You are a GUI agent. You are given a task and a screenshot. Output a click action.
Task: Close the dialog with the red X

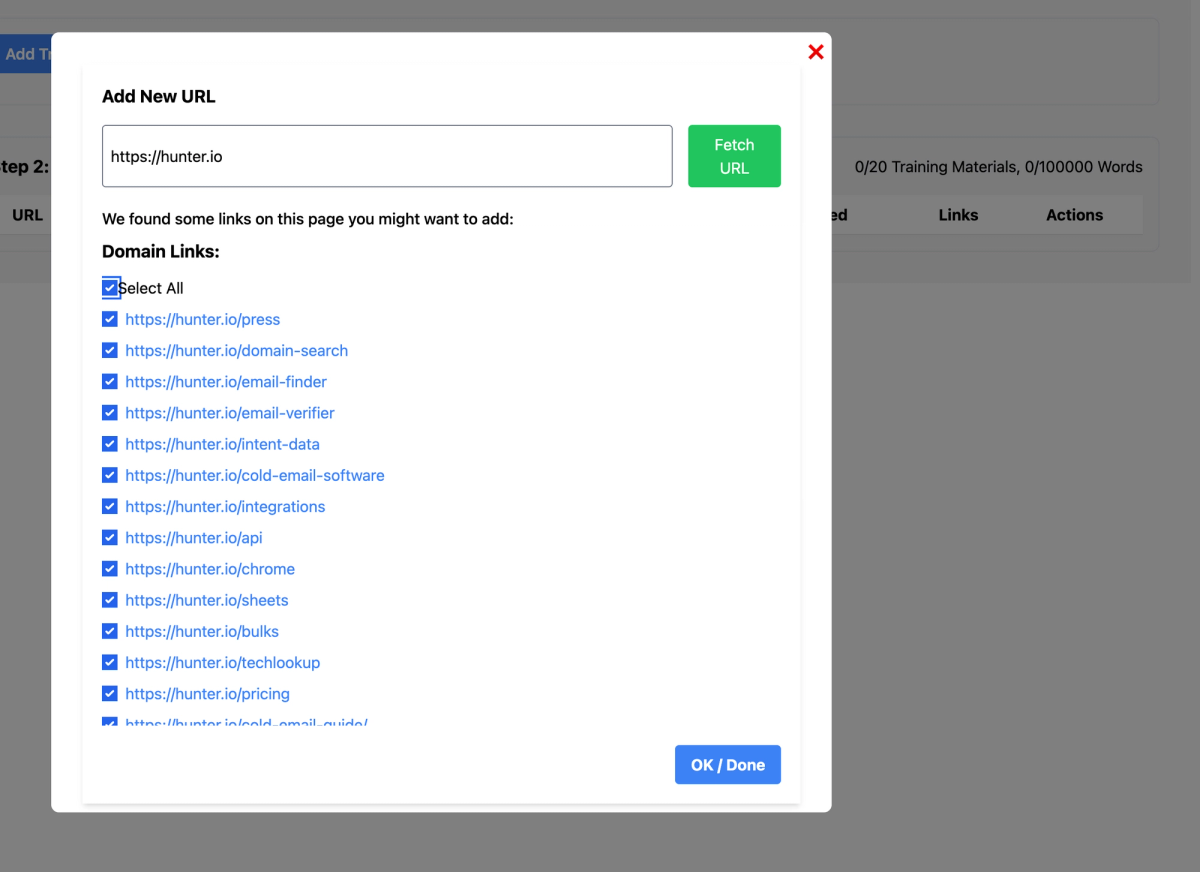coord(816,52)
